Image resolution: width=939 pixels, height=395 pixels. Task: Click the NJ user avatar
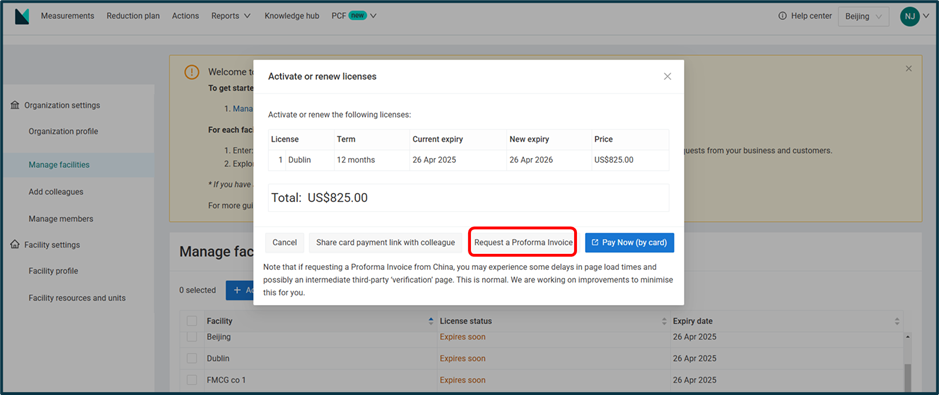point(910,17)
